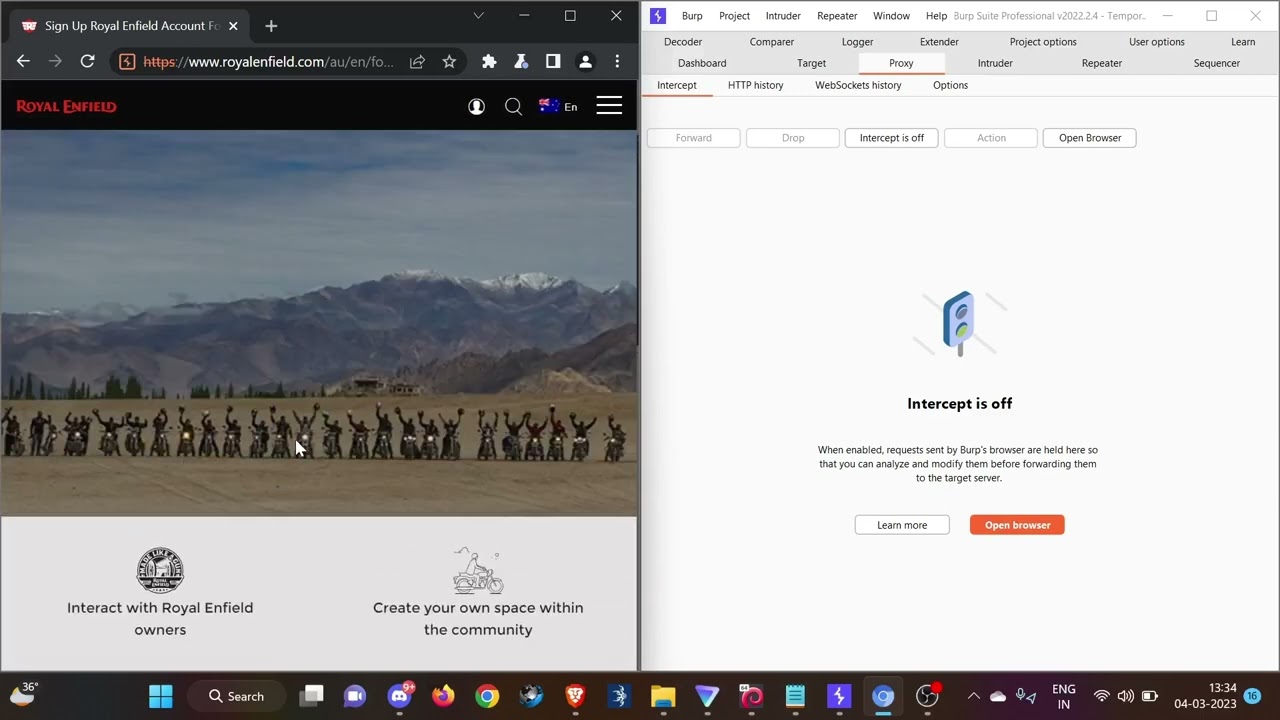Go back to the previous page in Chrome
This screenshot has height=720, width=1280.
coord(23,62)
